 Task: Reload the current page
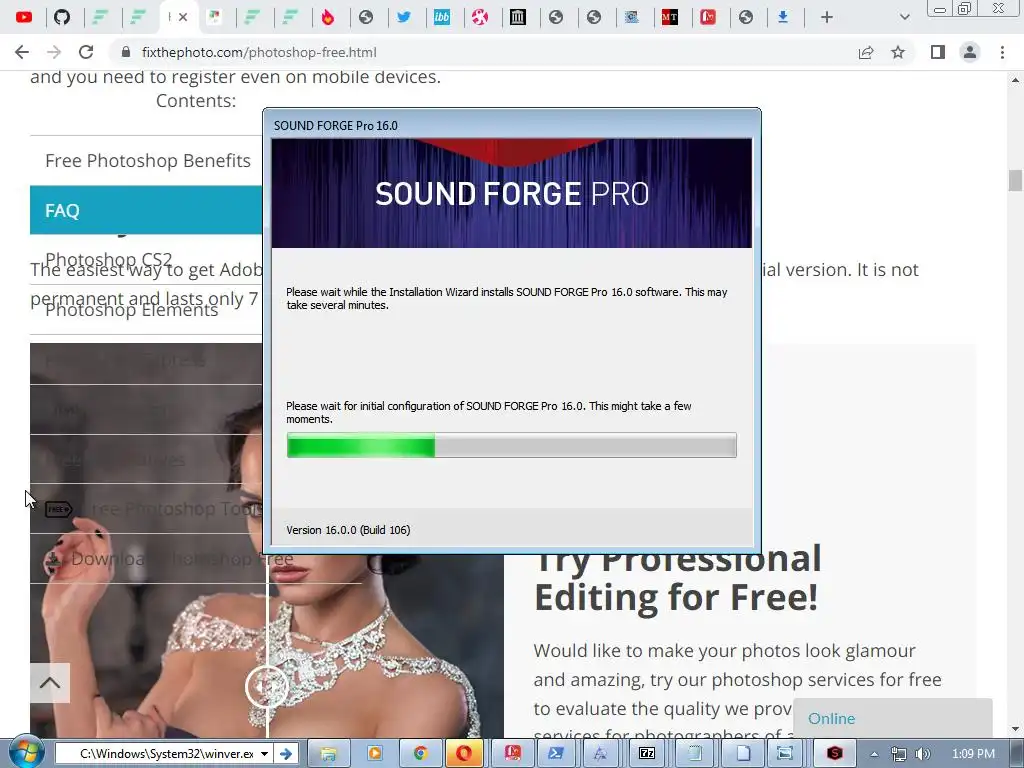(86, 52)
